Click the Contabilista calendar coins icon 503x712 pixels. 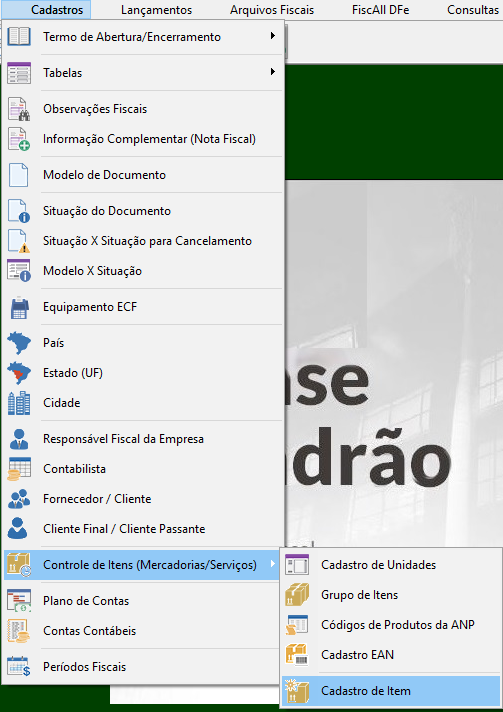(19, 469)
